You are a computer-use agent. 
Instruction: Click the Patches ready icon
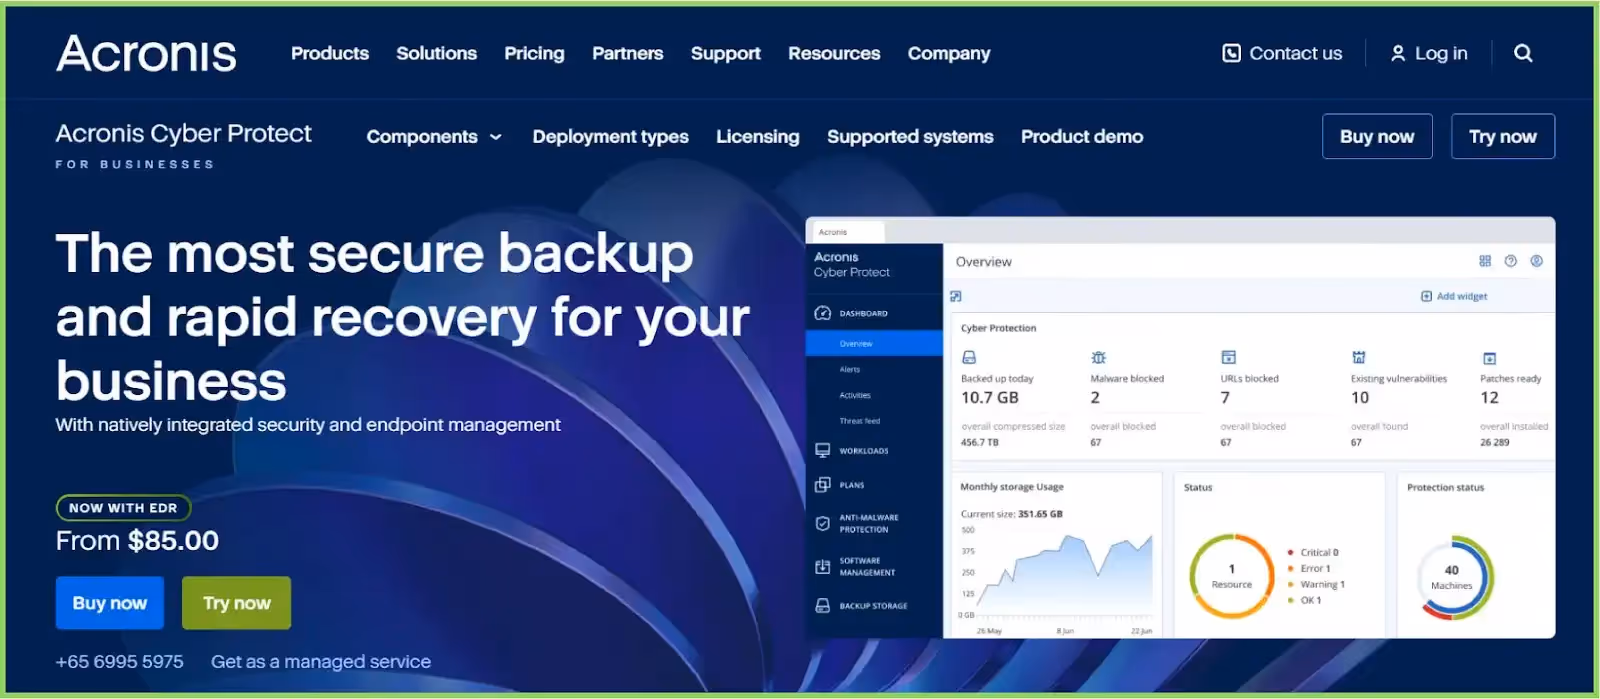[1489, 358]
